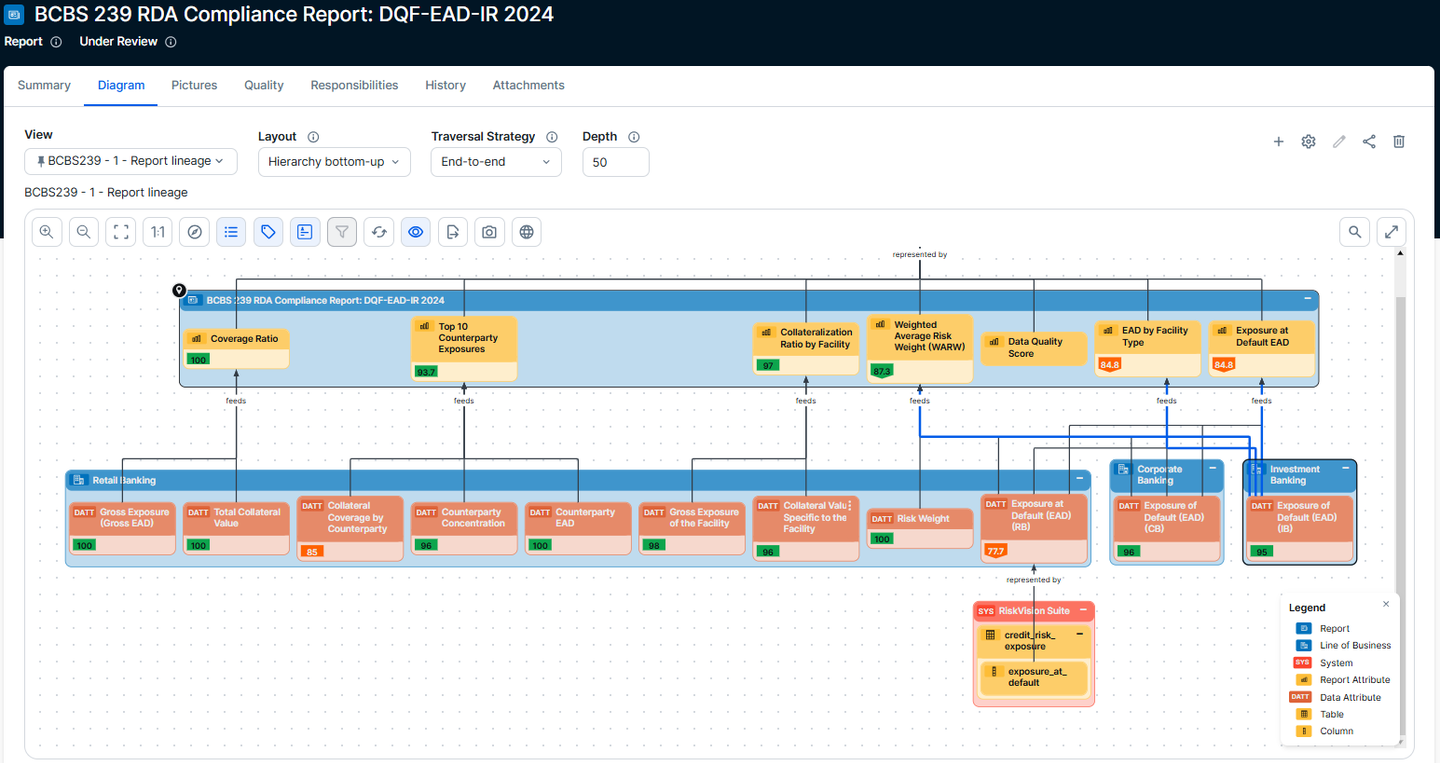The image size is (1440, 763).
Task: Toggle the eye visibility button
Action: pyautogui.click(x=416, y=232)
